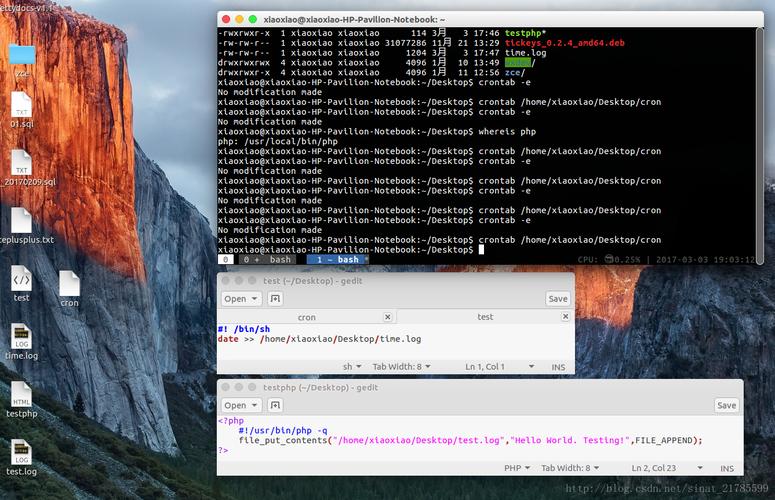Change the sh language mode dropdown
This screenshot has width=775, height=500.
[352, 367]
